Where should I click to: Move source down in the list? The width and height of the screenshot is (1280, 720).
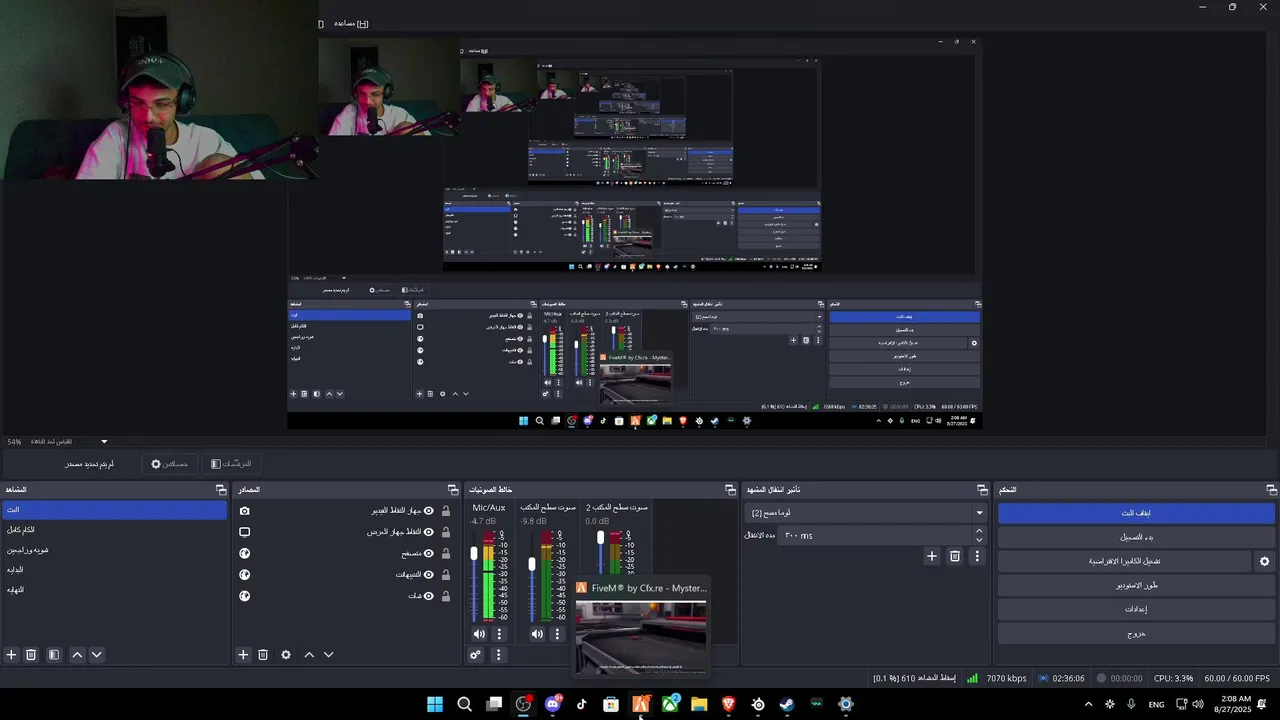[x=328, y=655]
